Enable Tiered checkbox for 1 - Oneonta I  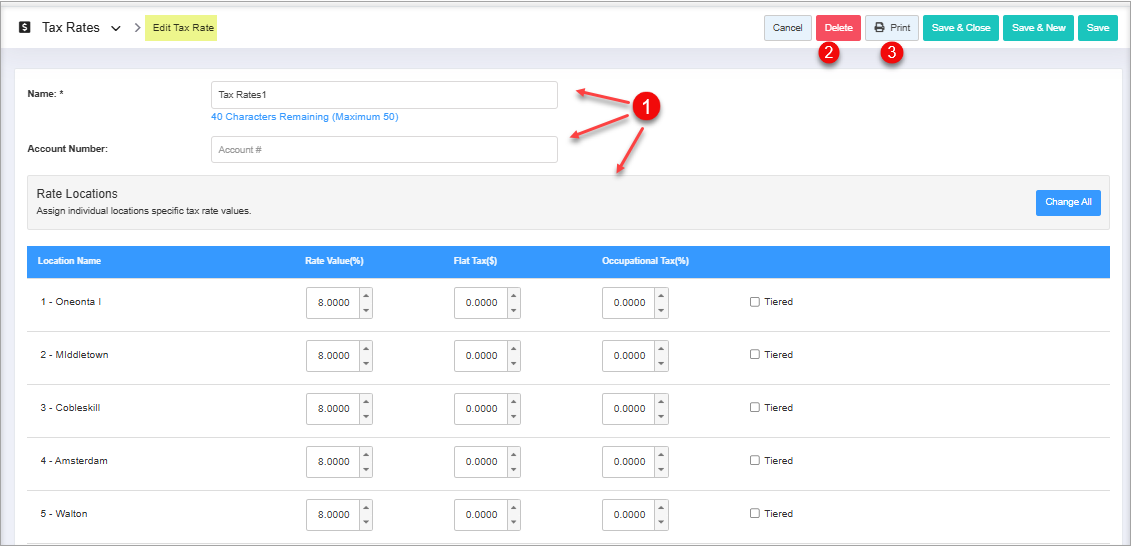[755, 302]
